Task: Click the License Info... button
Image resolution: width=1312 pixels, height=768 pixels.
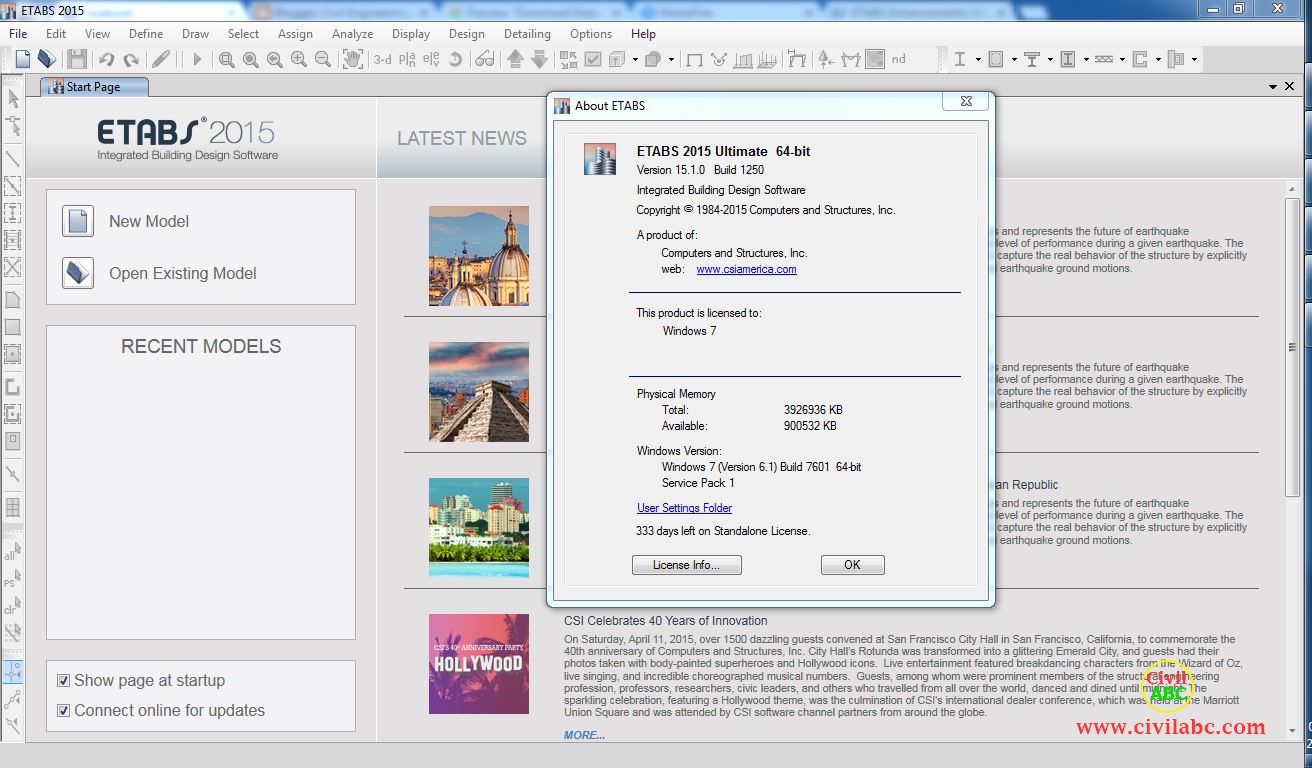Action: tap(686, 565)
